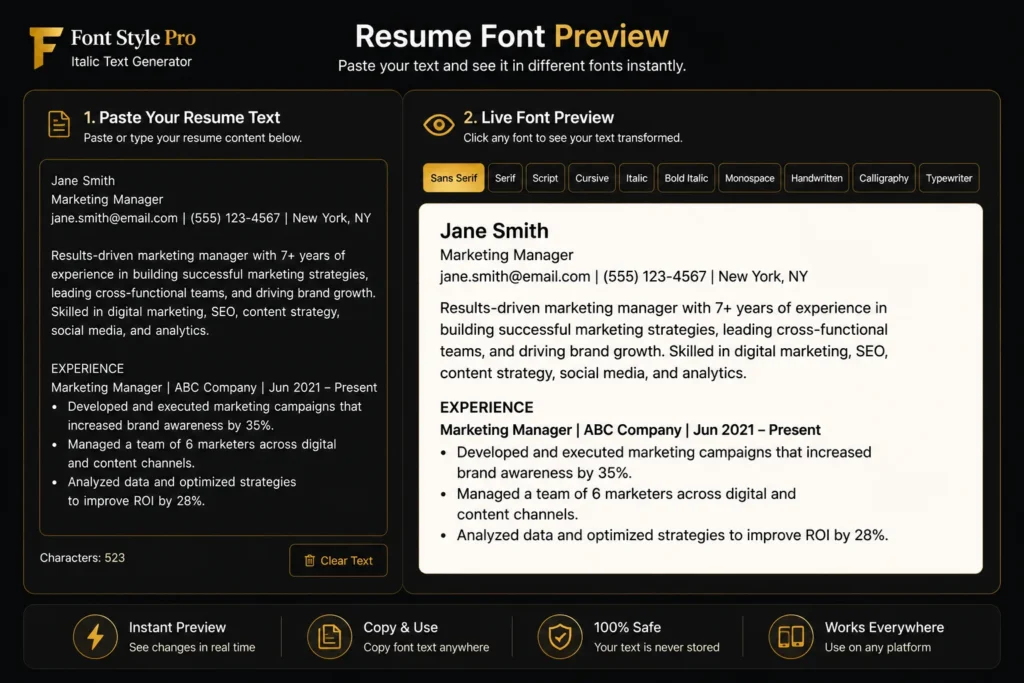Click the shield checkmark 100% Safe icon

560,636
